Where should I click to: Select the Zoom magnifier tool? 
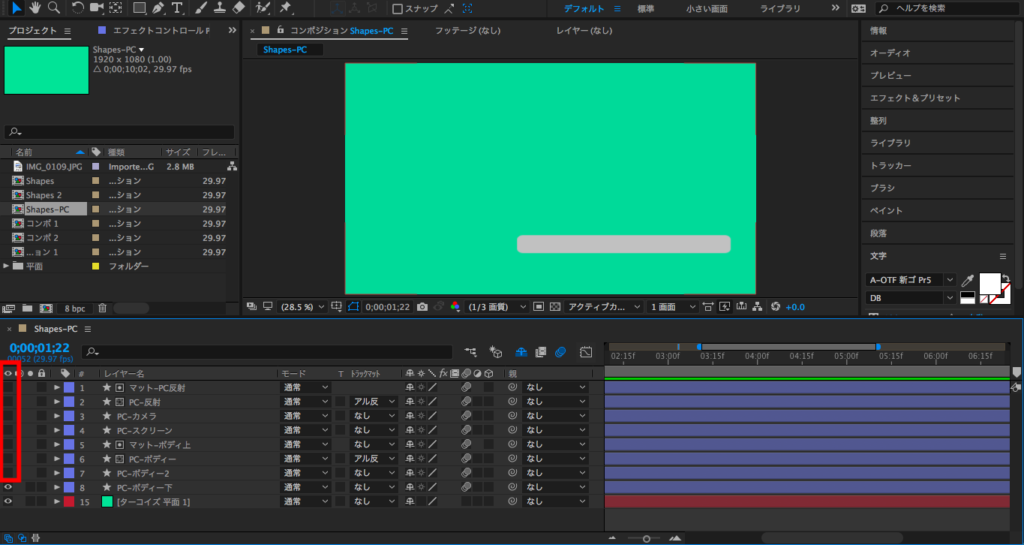pyautogui.click(x=54, y=8)
